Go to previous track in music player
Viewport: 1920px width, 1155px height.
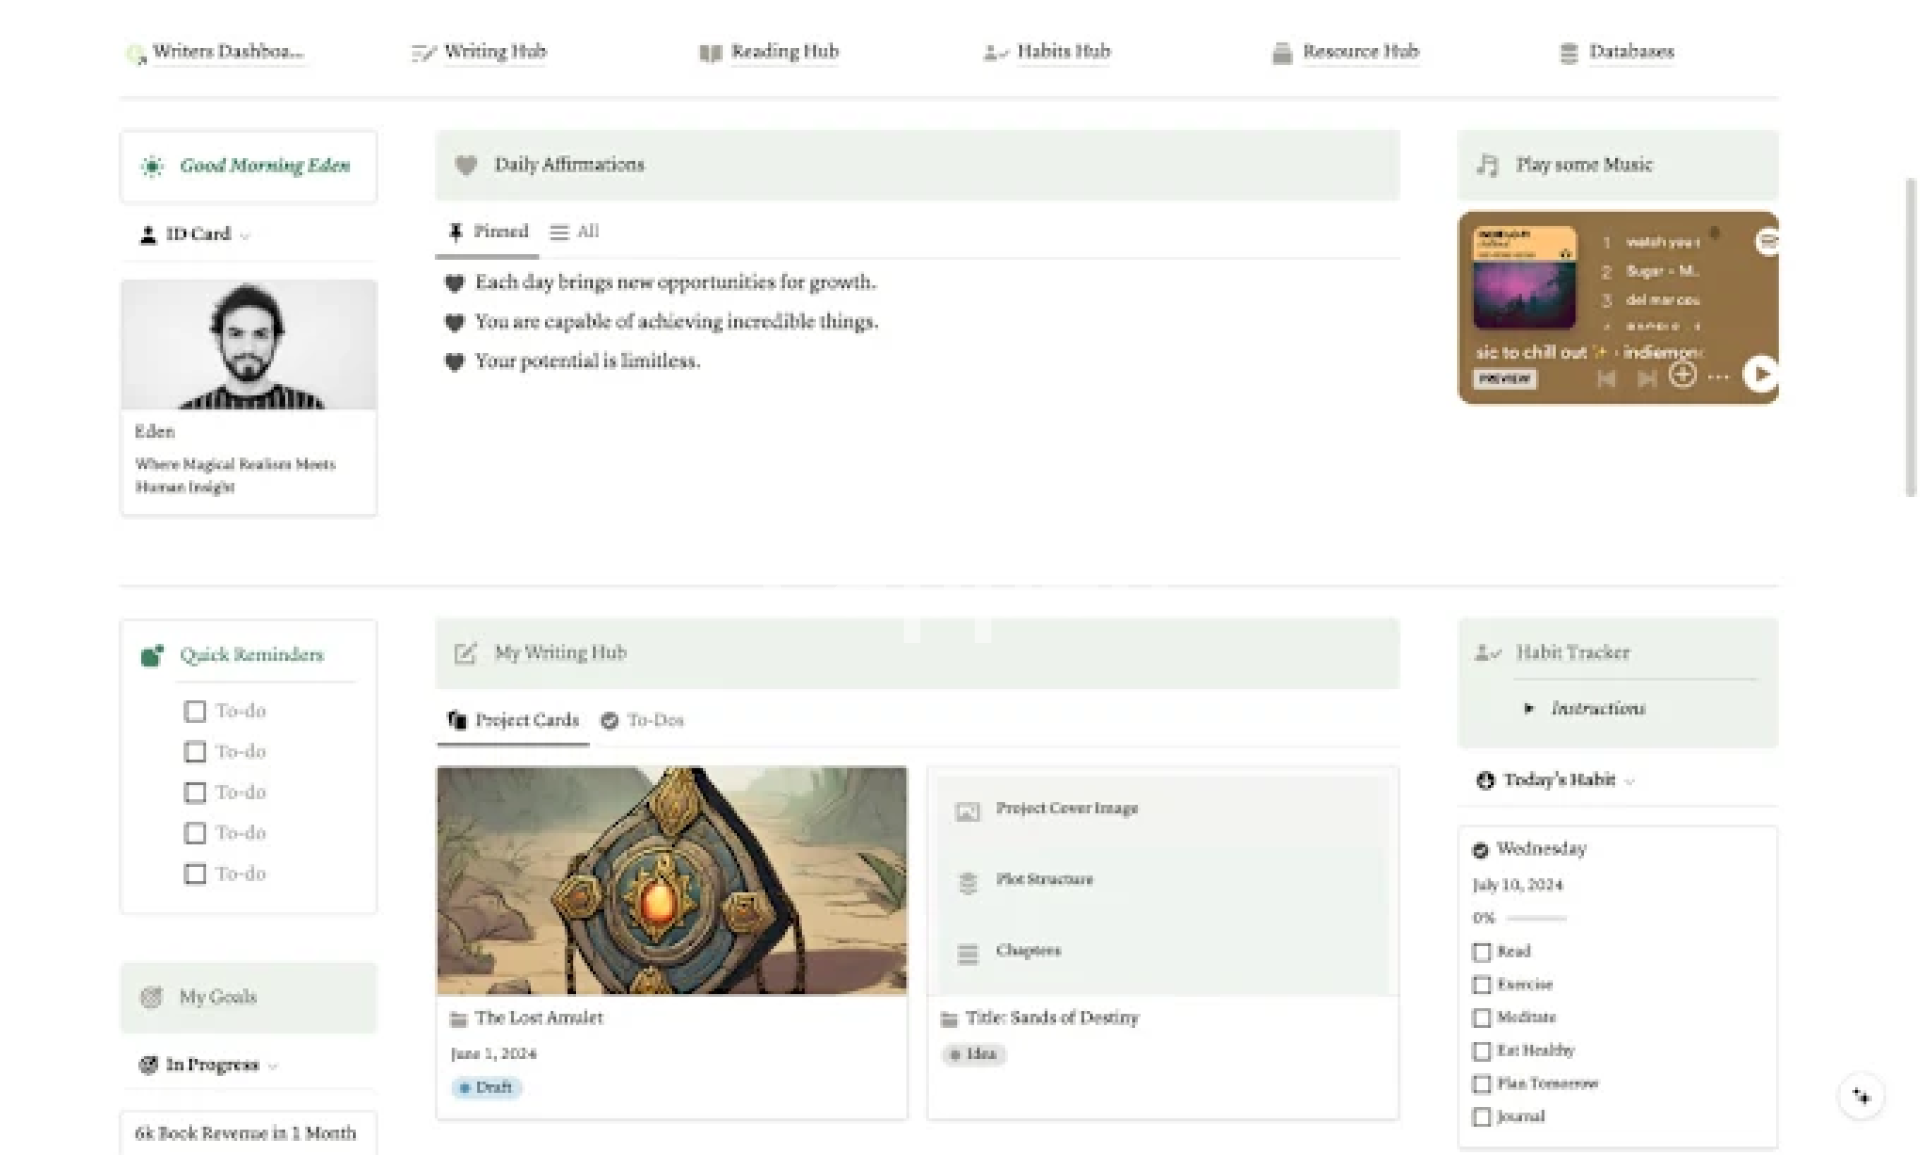pos(1607,378)
